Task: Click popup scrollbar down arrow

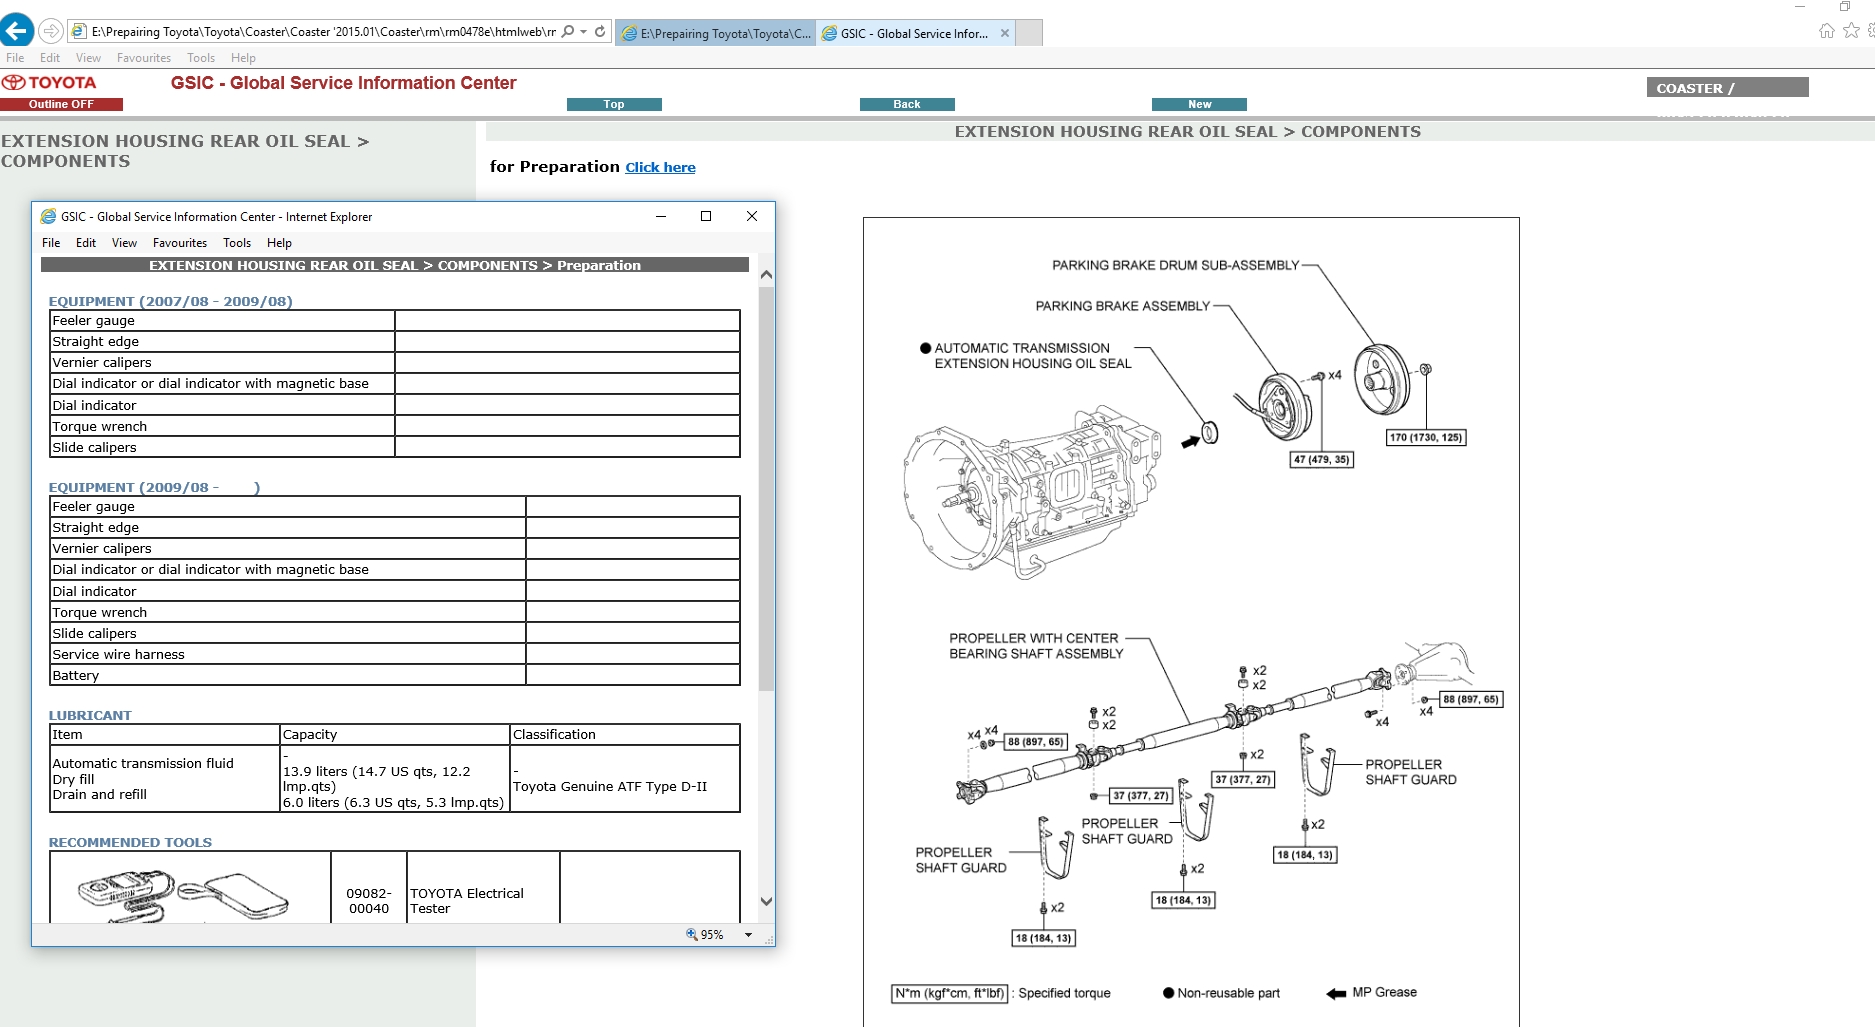Action: point(766,901)
